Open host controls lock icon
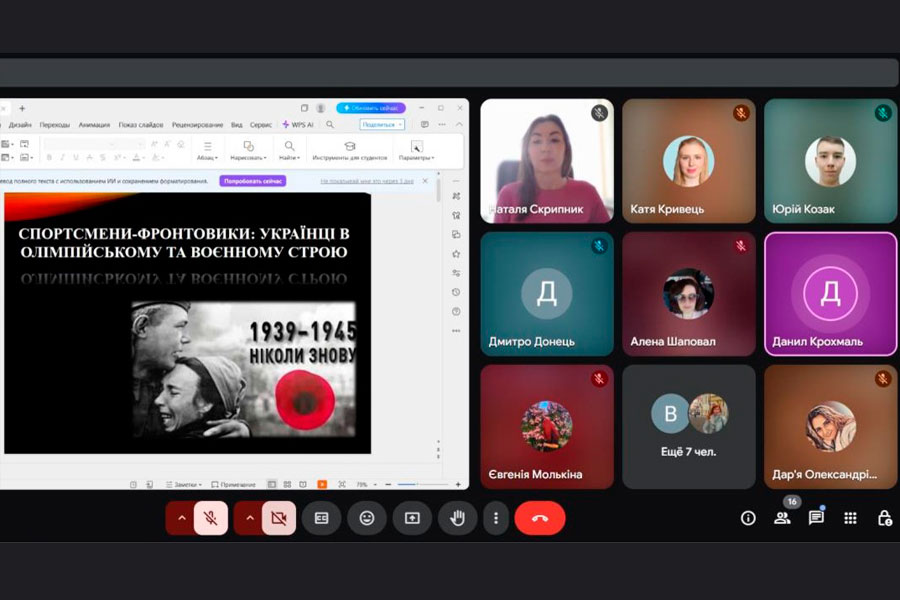Viewport: 900px width, 600px height. 885,518
